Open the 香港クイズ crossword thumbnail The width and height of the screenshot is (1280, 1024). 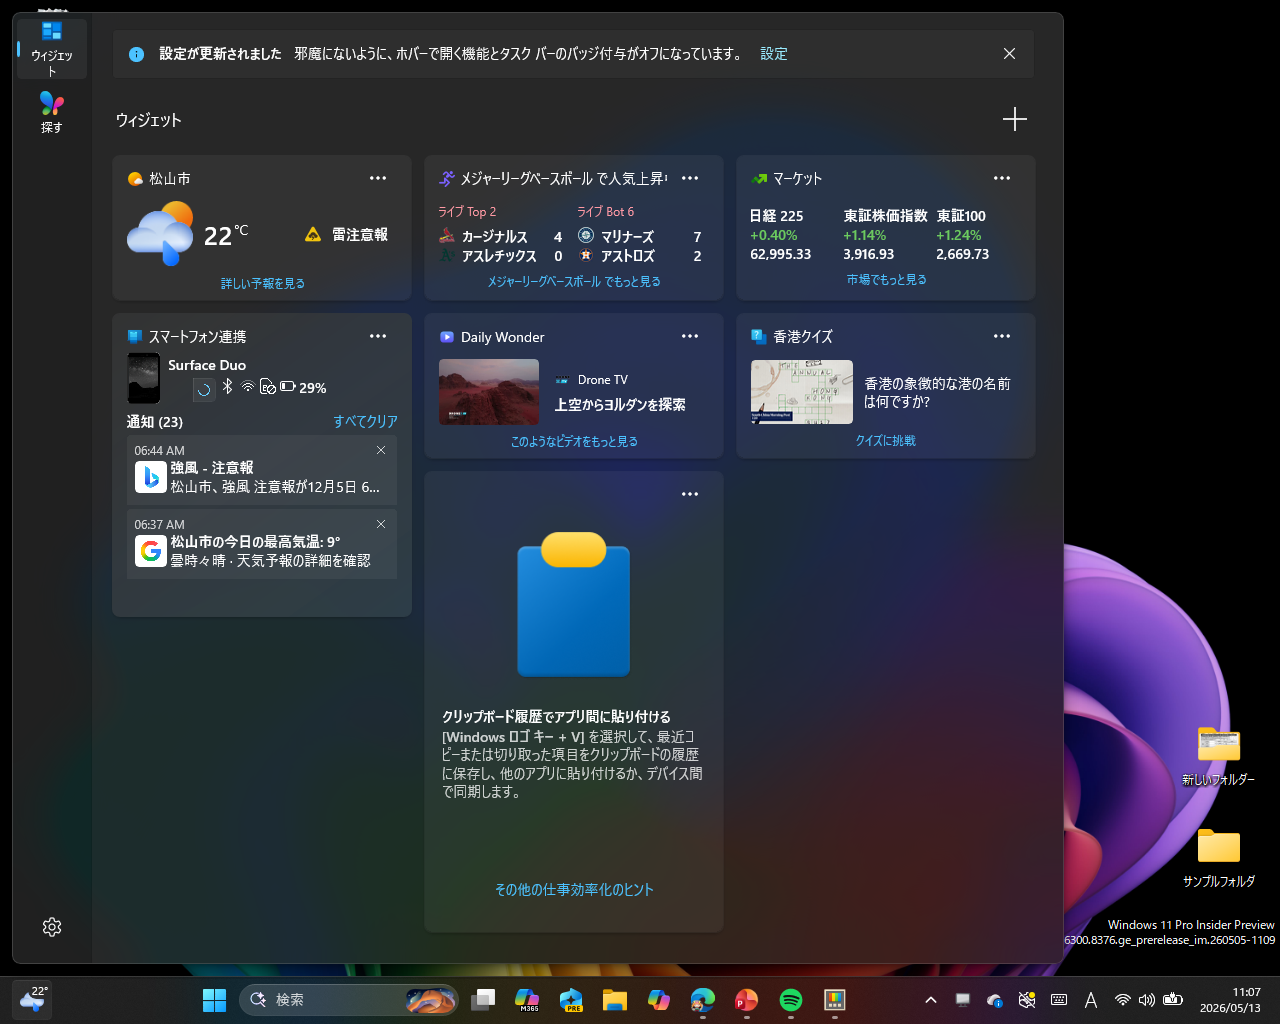[x=802, y=392]
